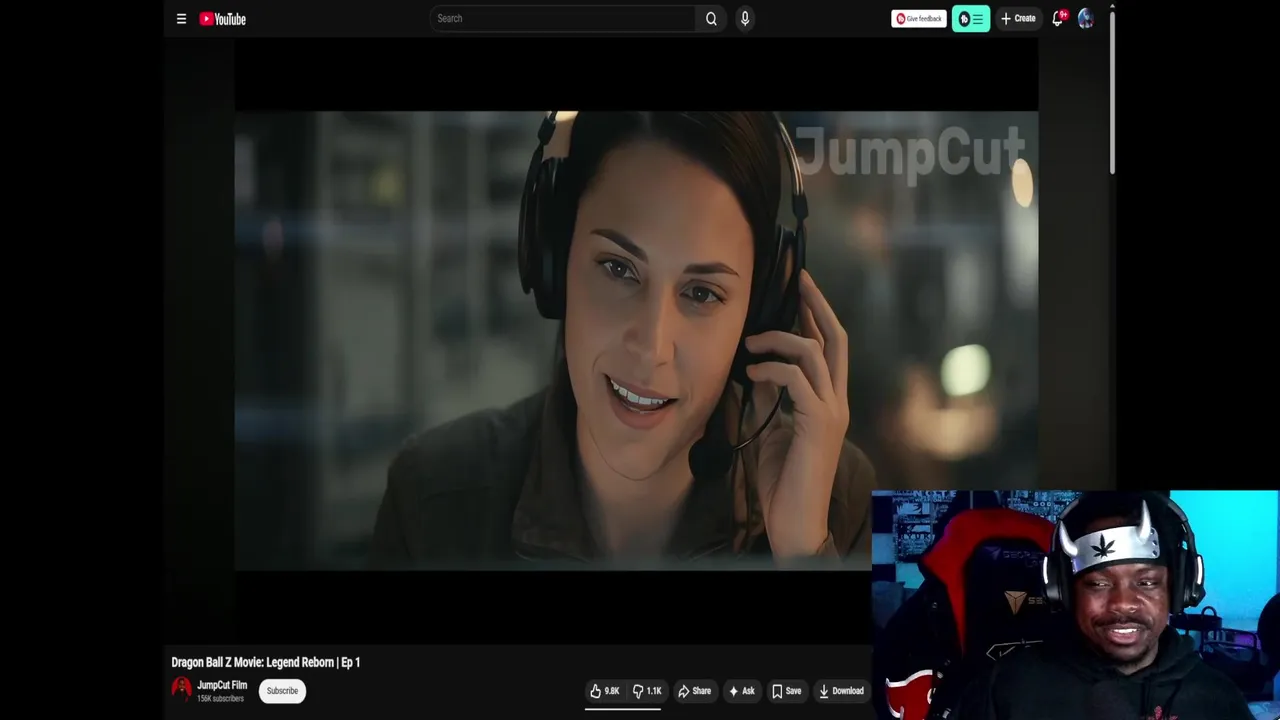
Task: Click the video player showing the headset woman
Action: [636, 340]
